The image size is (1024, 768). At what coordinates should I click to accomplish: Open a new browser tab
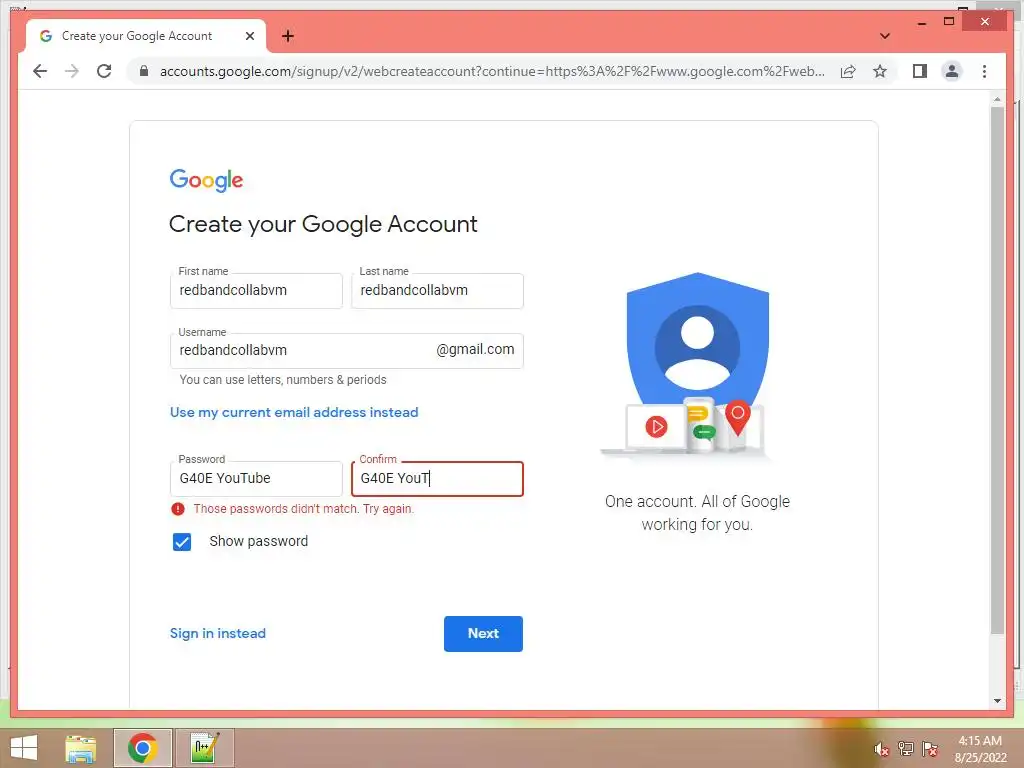(288, 36)
